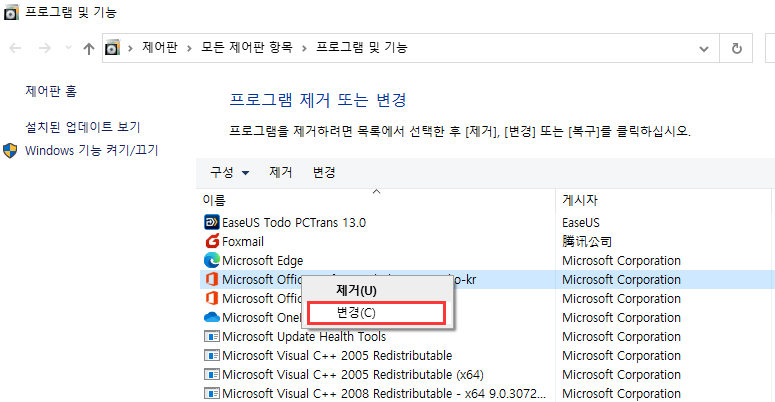Image resolution: width=775 pixels, height=402 pixels.
Task: Open the 제어판 홈 link
Action: (x=51, y=91)
